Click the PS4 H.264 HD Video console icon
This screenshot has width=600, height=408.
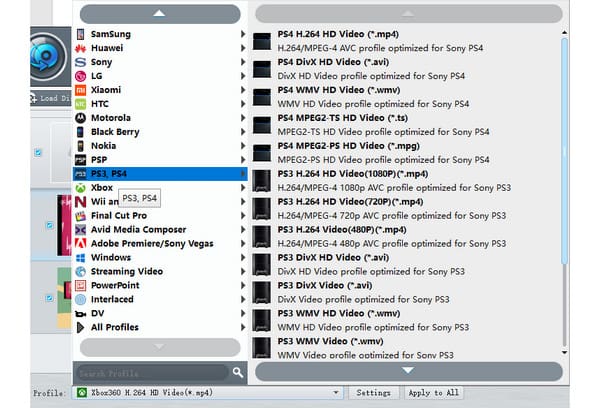click(x=262, y=41)
